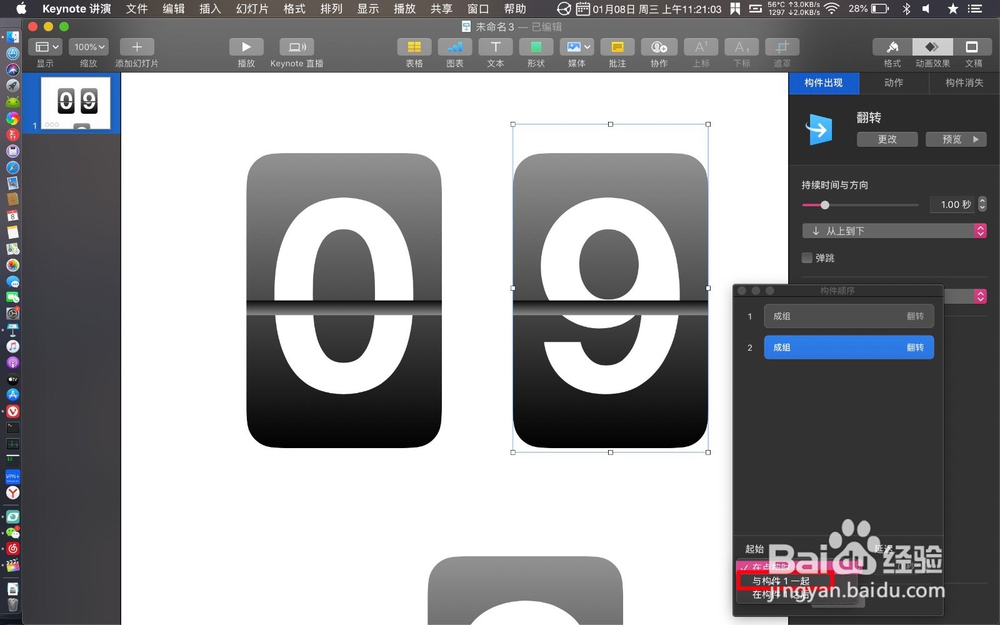Click the Wi-Fi status icon
The image size is (1000, 625).
(x=831, y=9)
